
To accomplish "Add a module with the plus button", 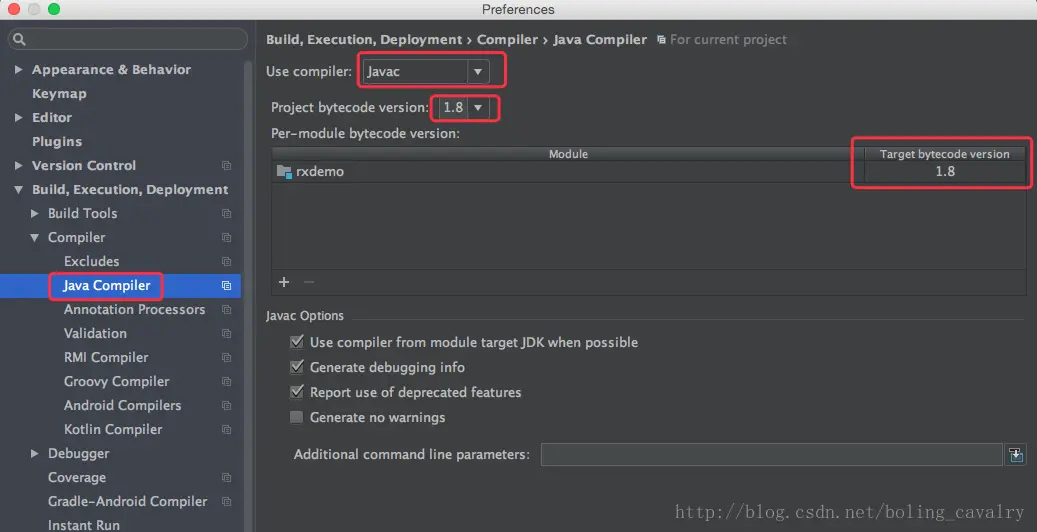I will [x=284, y=282].
